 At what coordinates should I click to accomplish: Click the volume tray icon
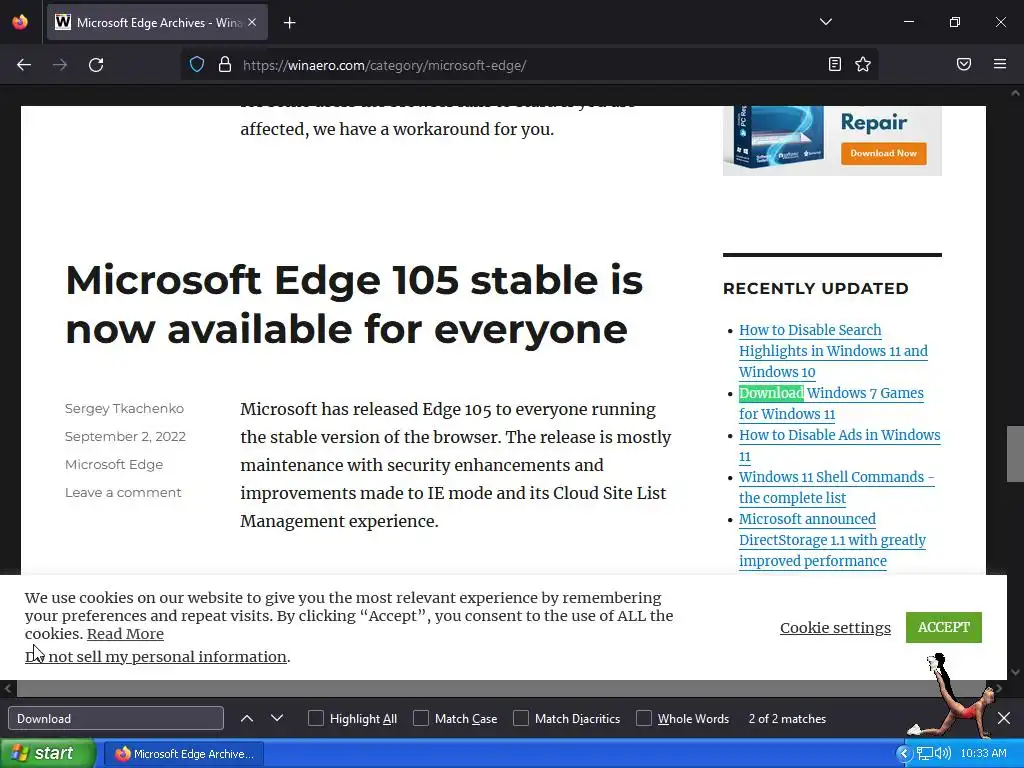tap(942, 754)
